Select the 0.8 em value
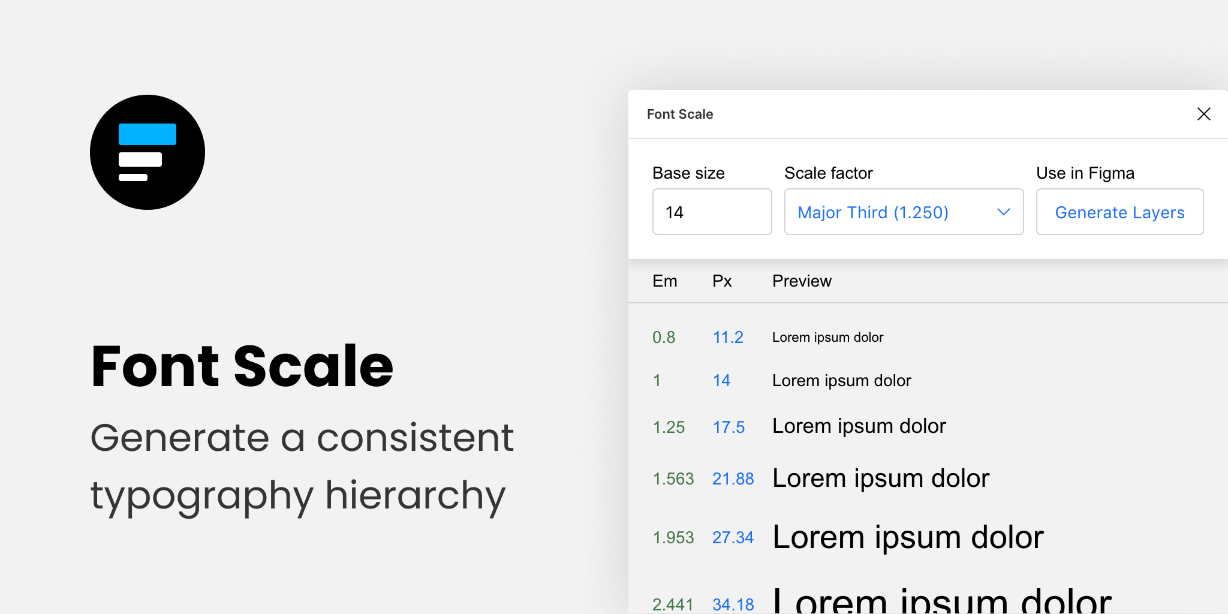The image size is (1228, 614). pos(664,337)
